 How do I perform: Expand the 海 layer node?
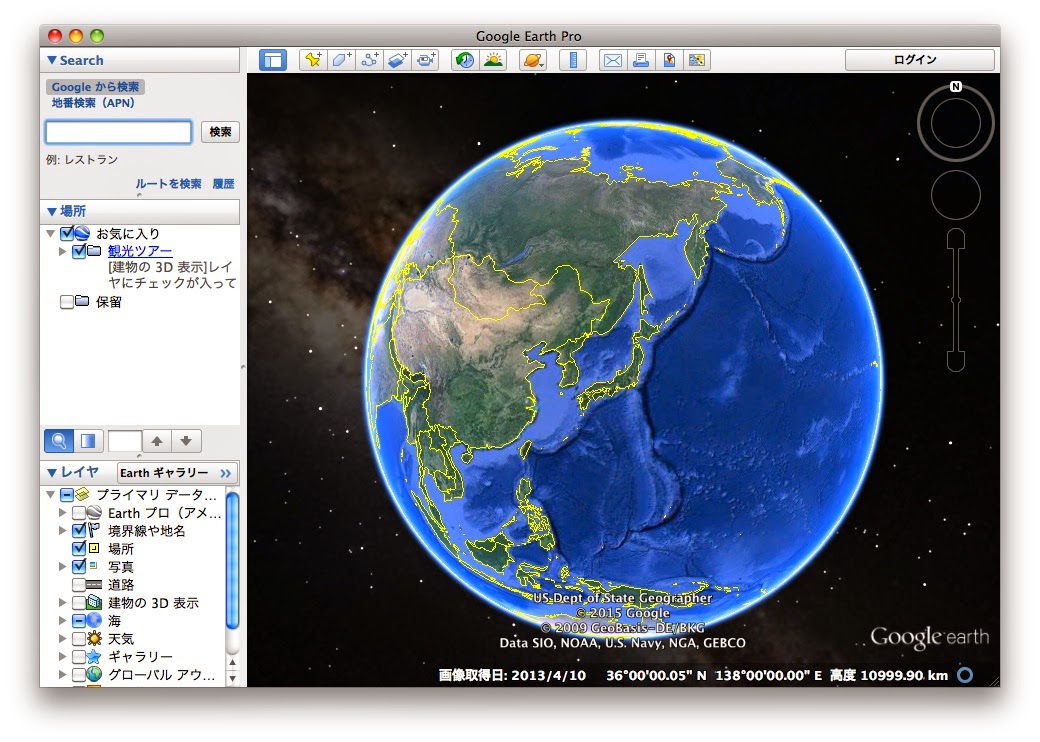point(62,621)
